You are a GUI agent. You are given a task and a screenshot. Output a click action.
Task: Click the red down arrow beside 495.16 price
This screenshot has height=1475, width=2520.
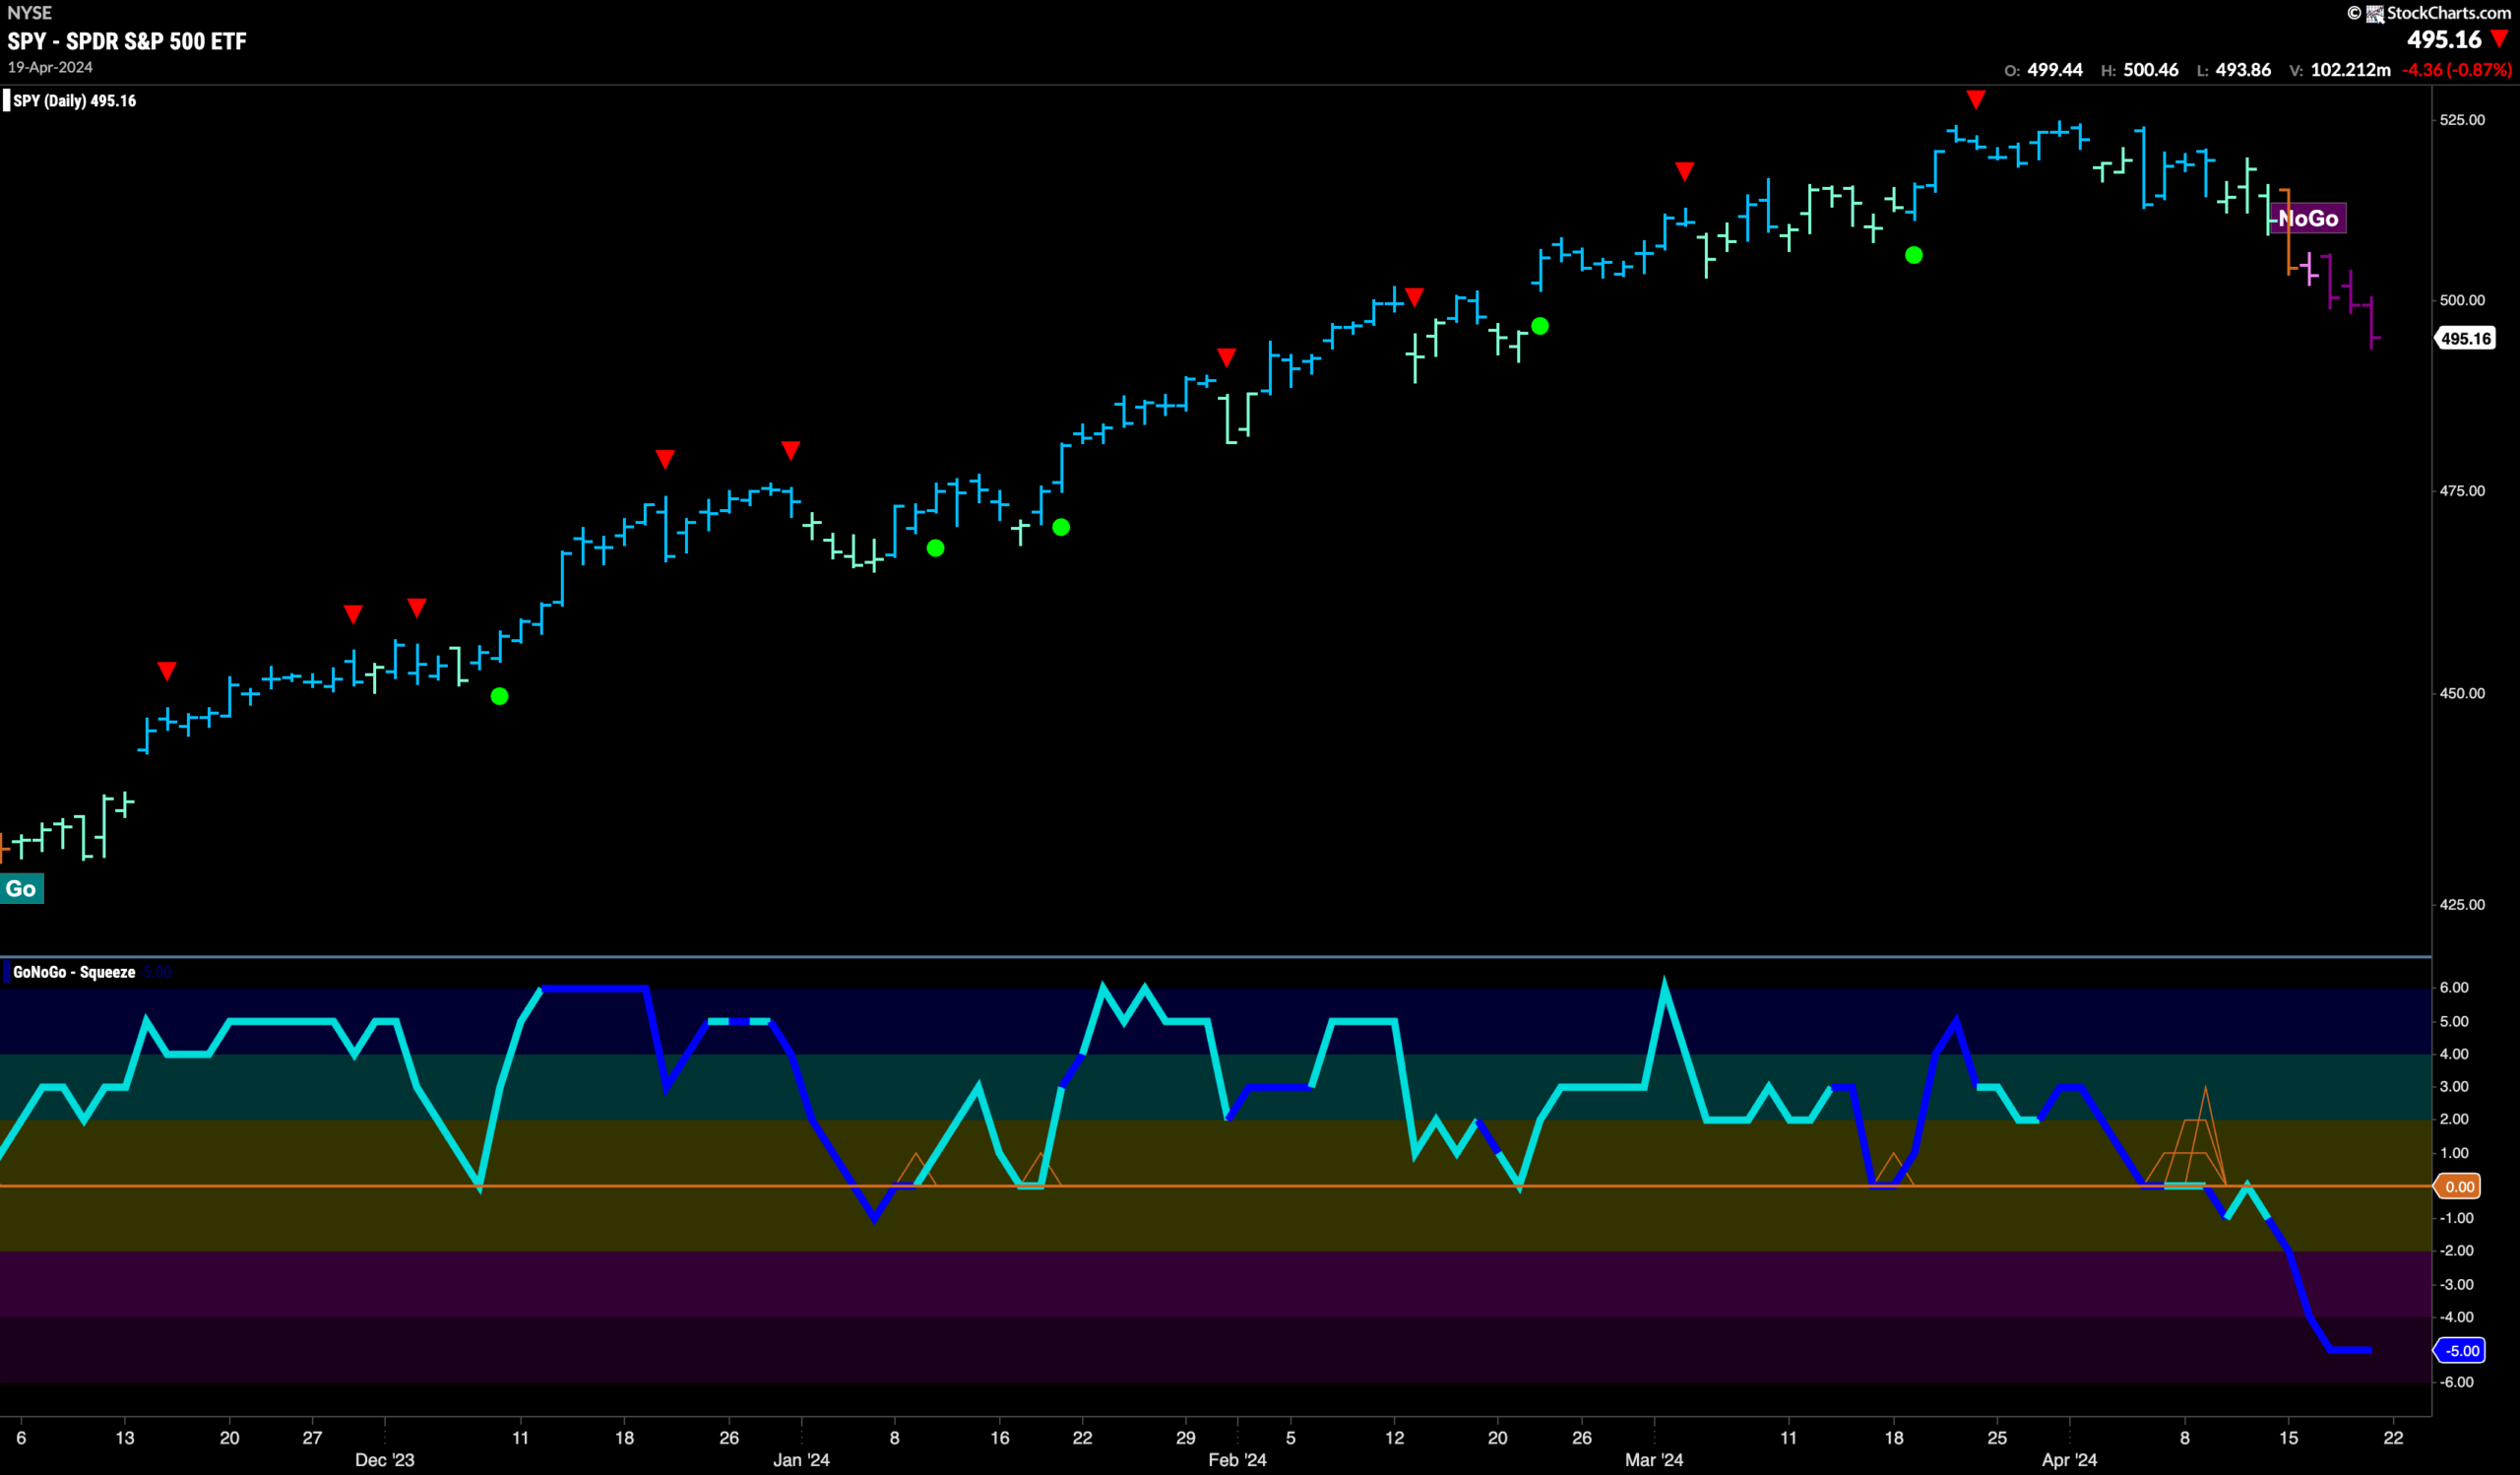2501,39
